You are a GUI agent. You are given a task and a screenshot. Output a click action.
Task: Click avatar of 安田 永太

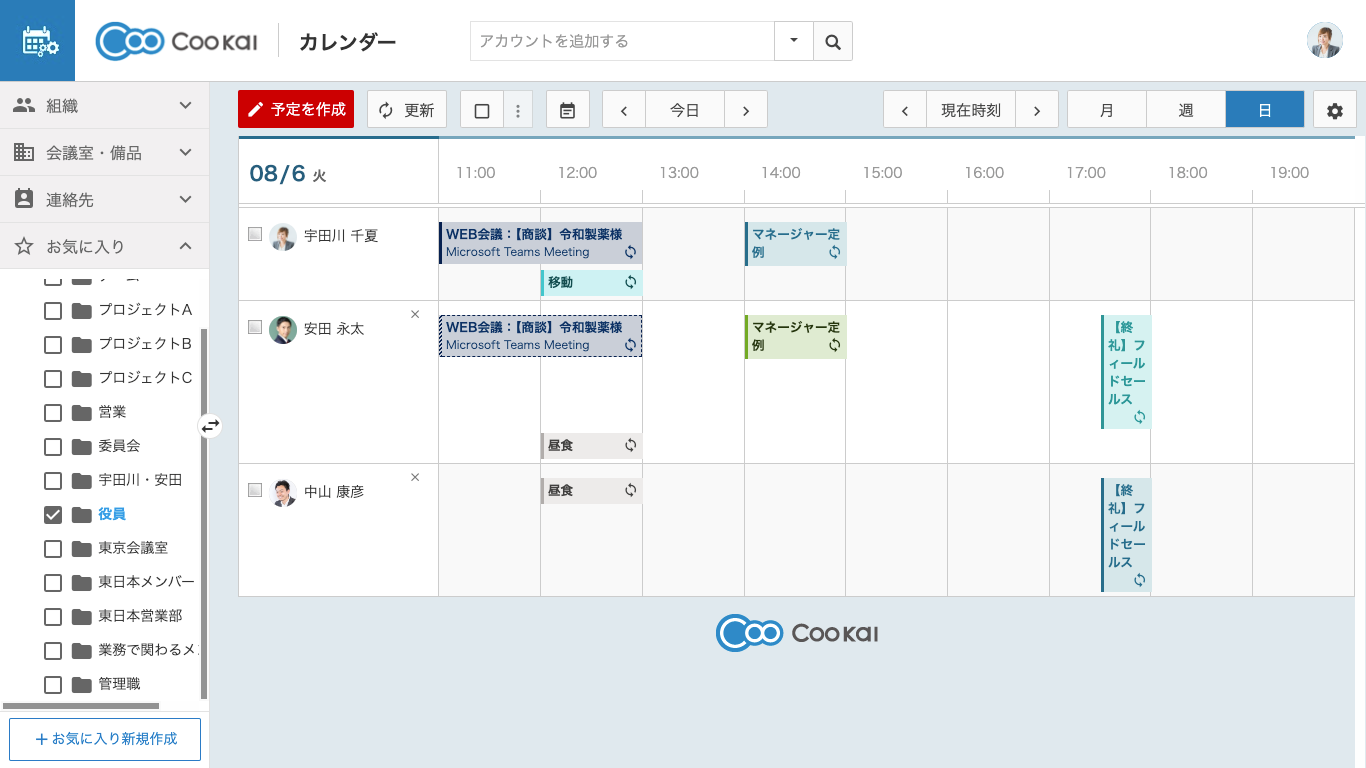pos(283,330)
